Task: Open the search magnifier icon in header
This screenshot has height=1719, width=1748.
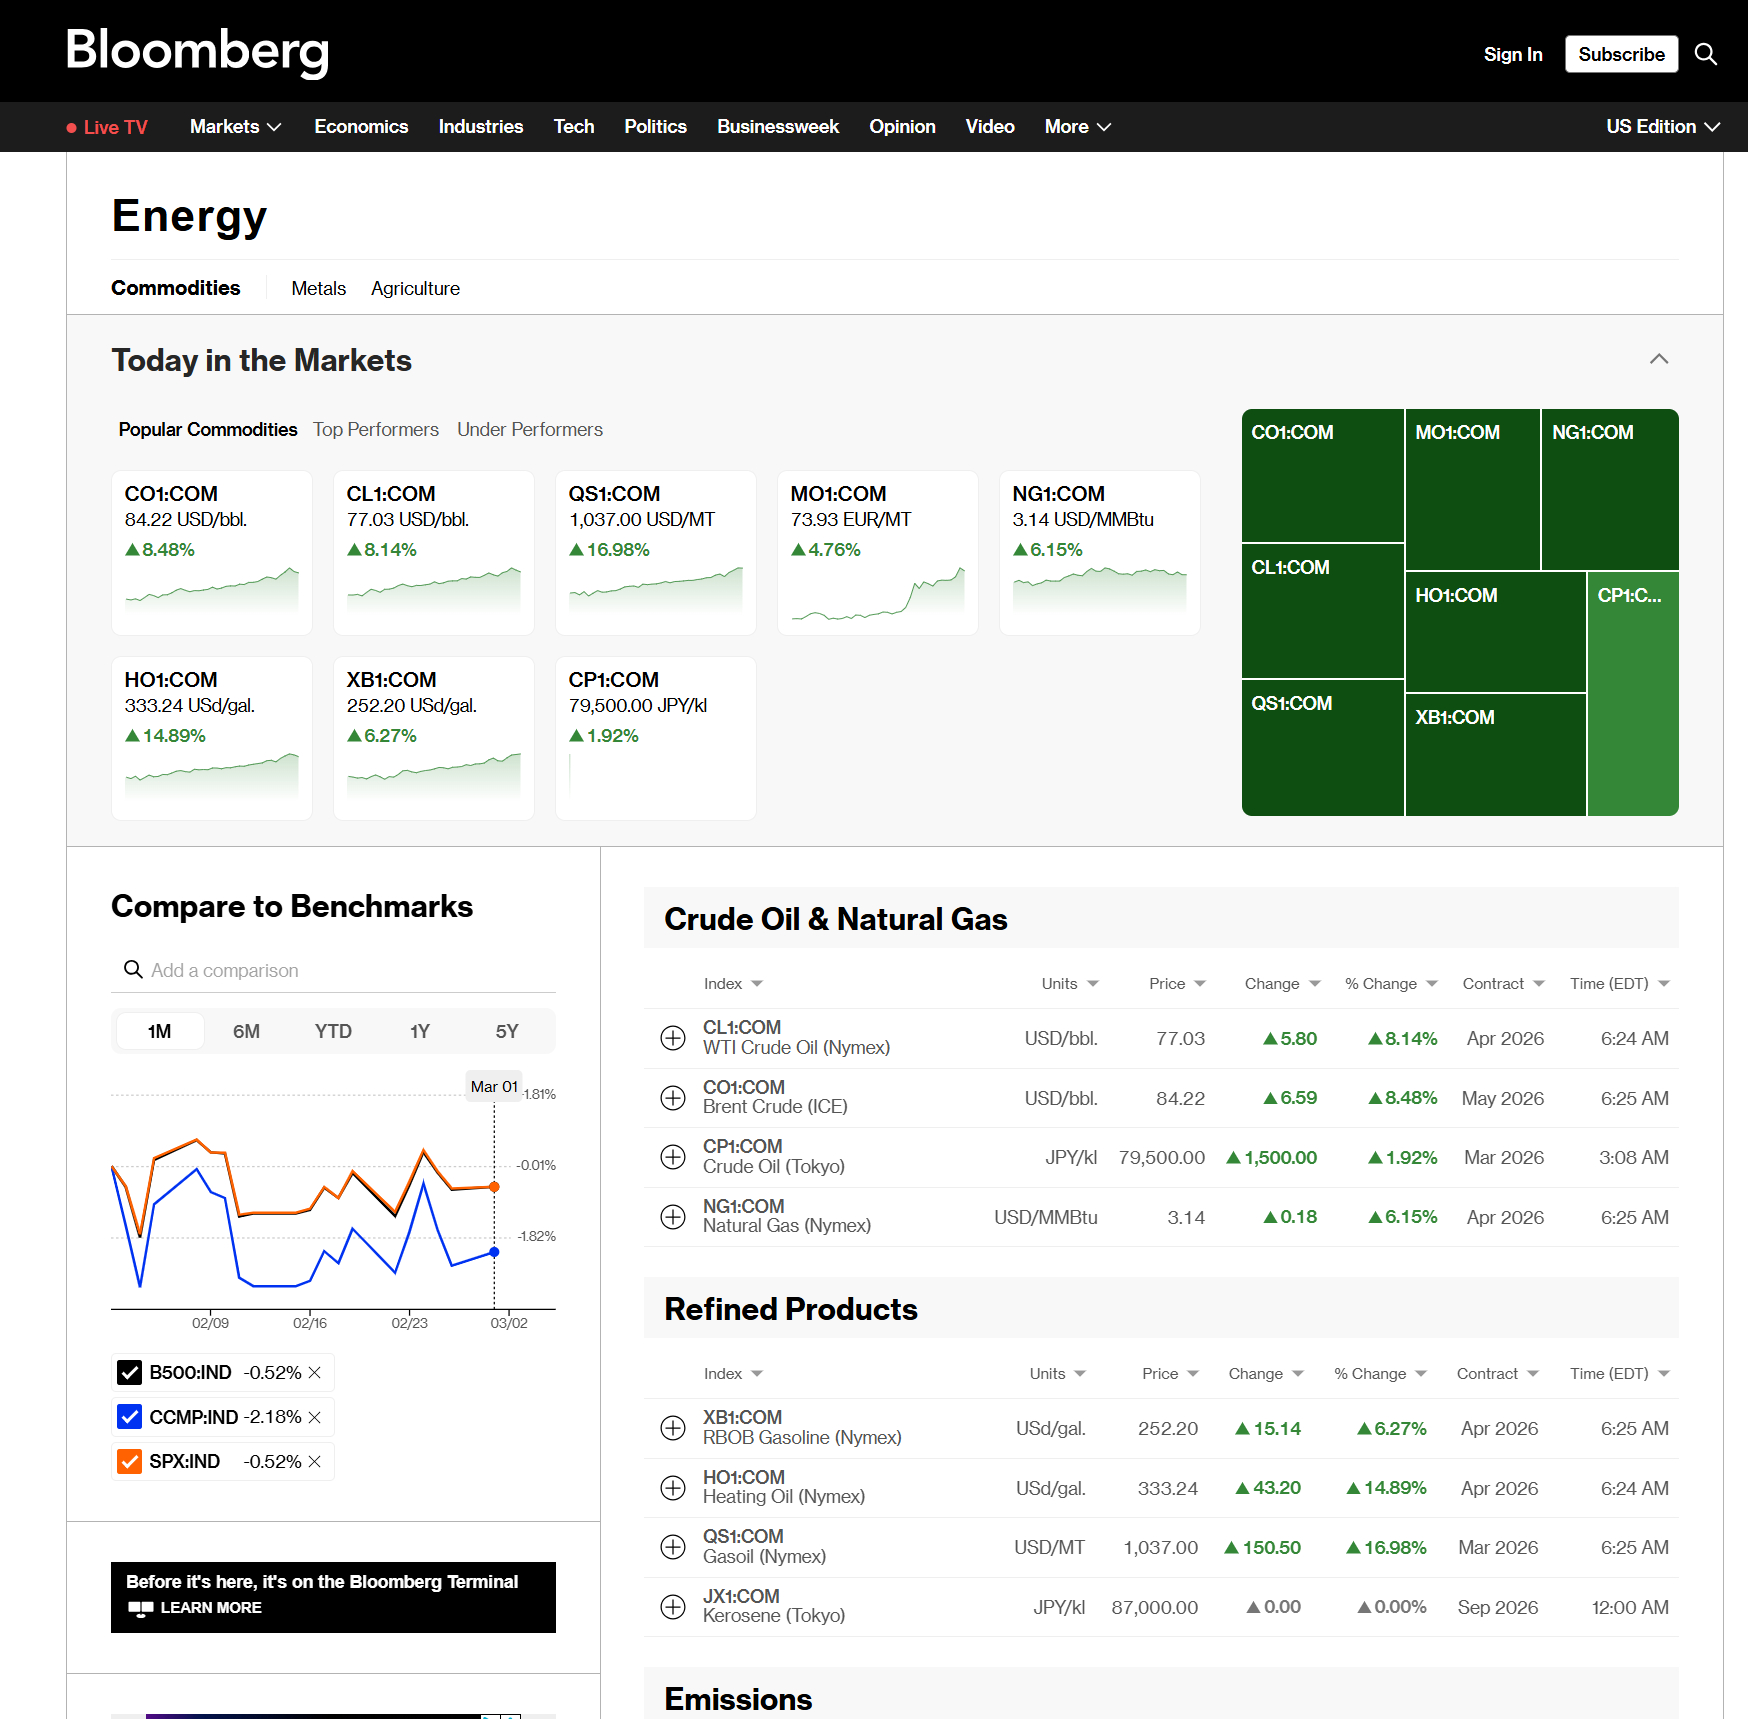Action: click(x=1705, y=54)
